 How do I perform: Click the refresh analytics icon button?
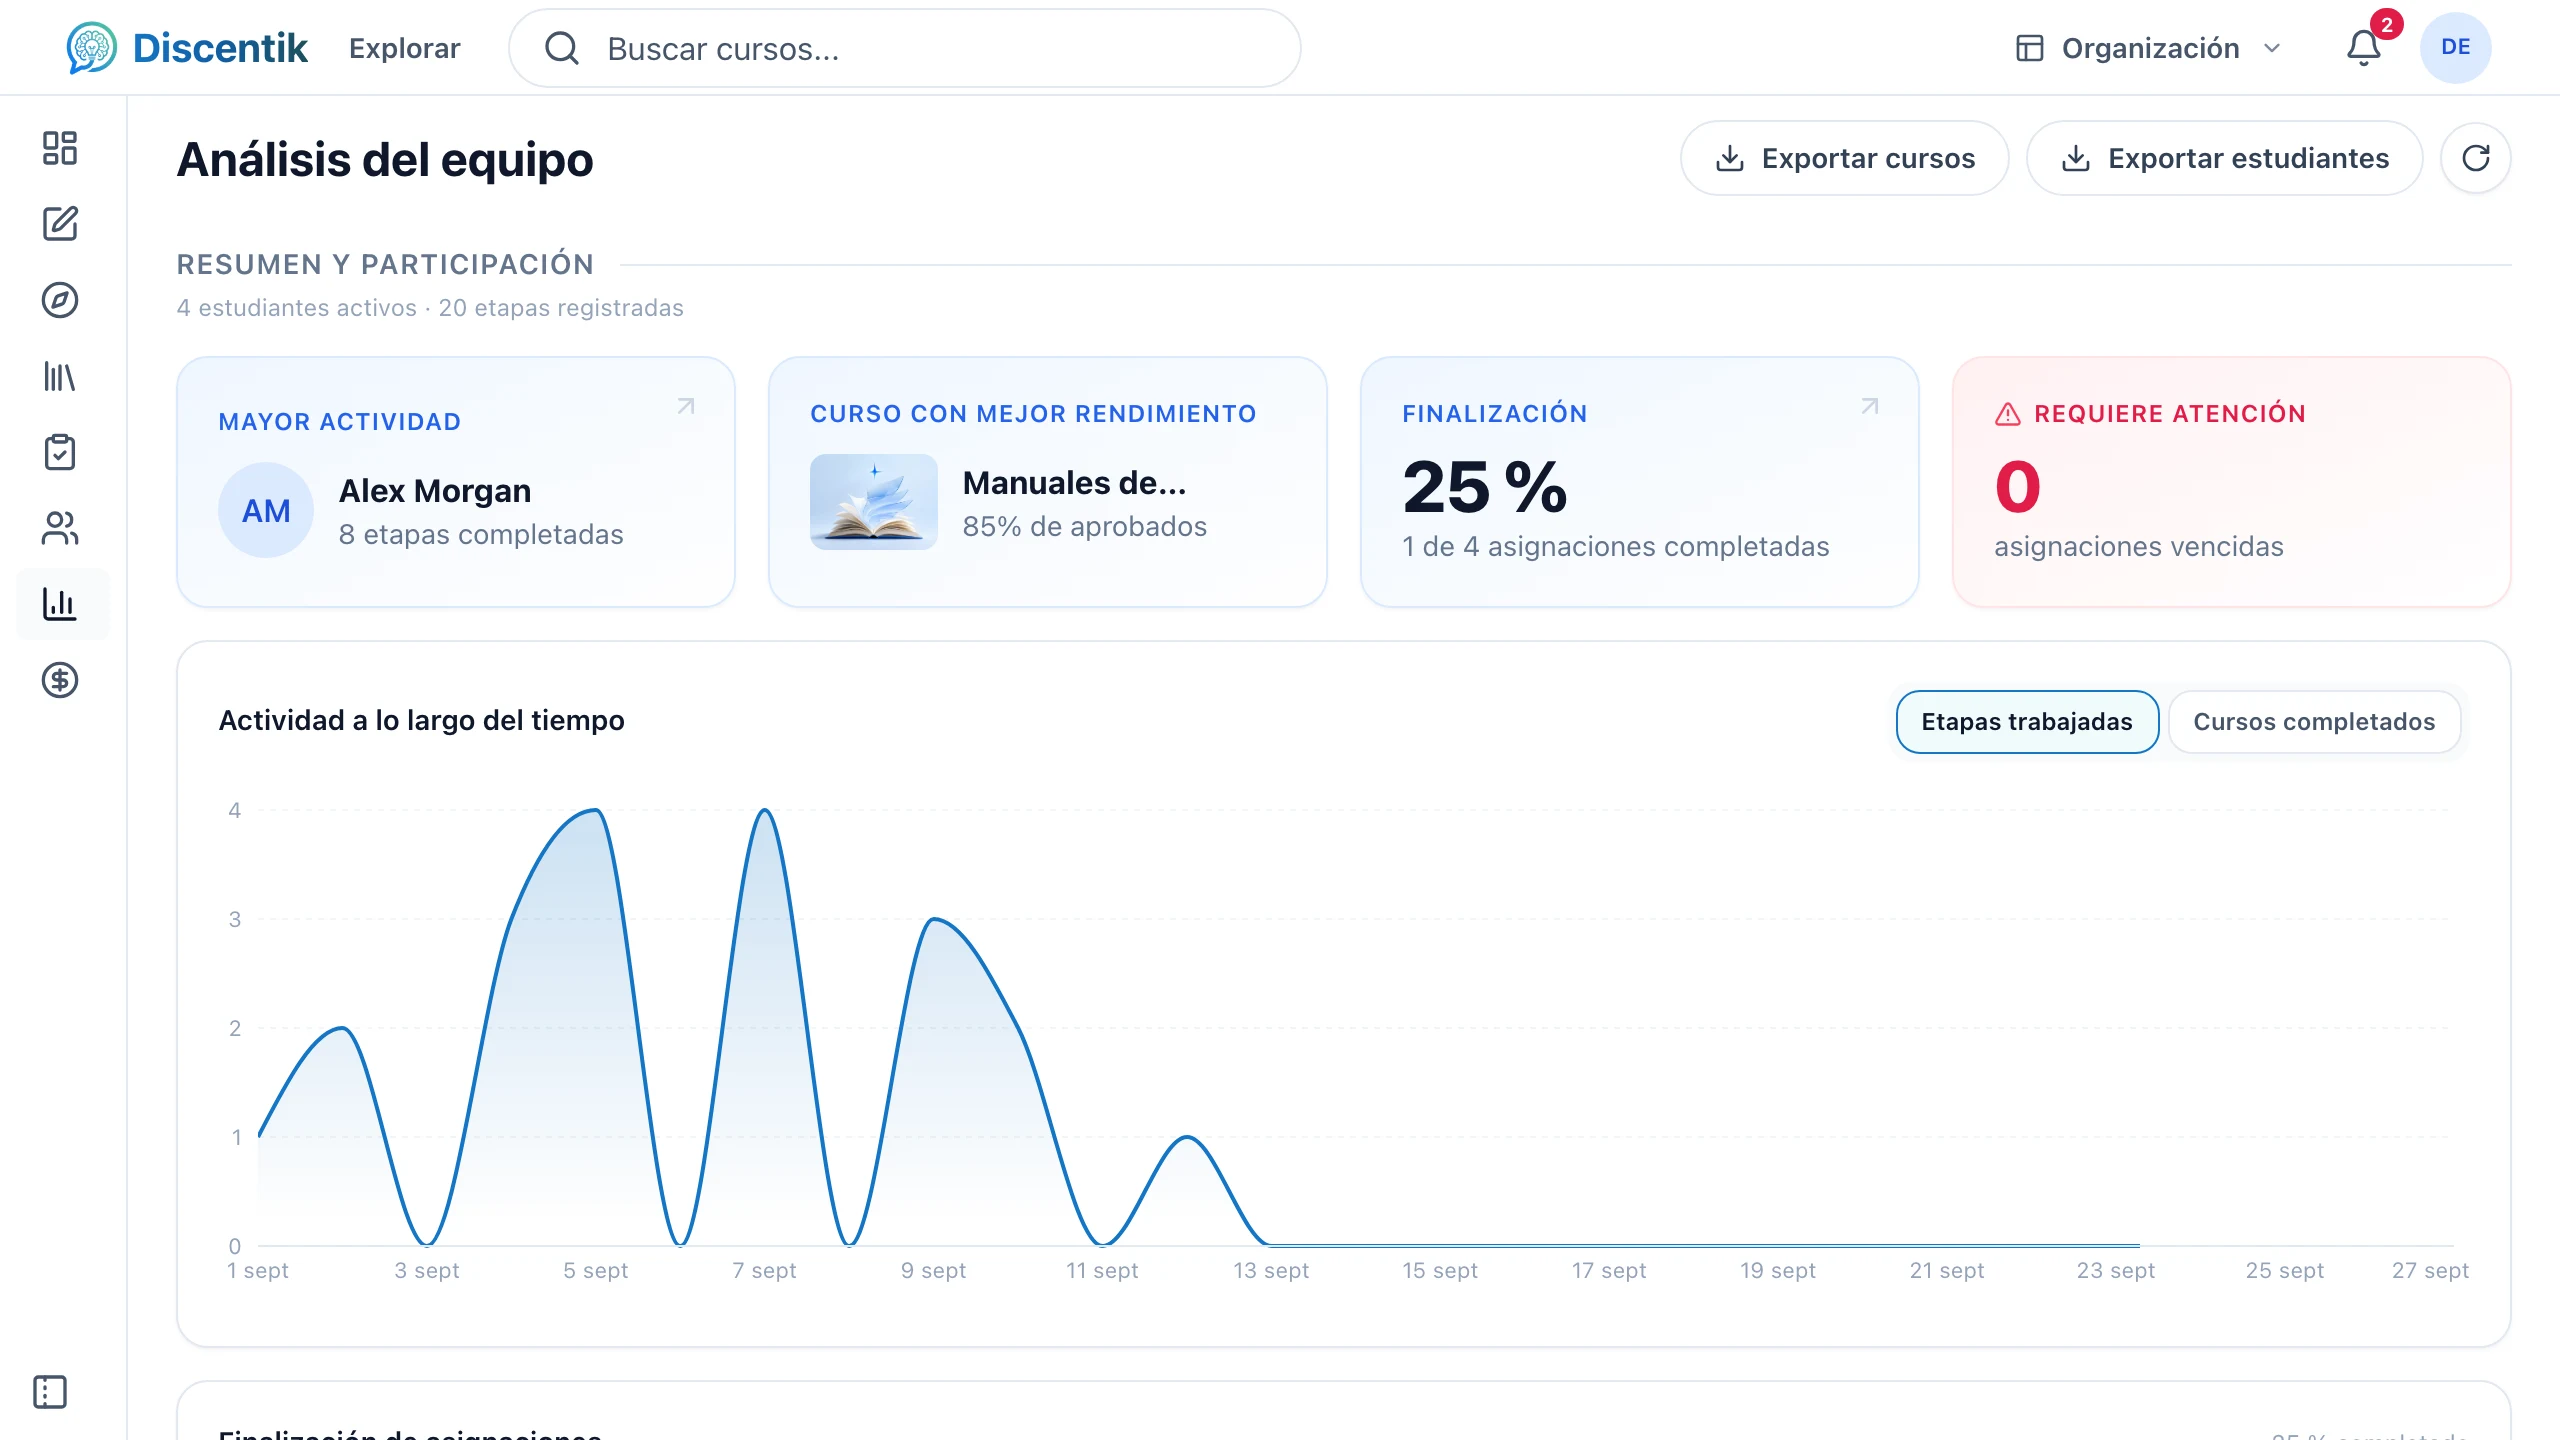click(x=2476, y=158)
